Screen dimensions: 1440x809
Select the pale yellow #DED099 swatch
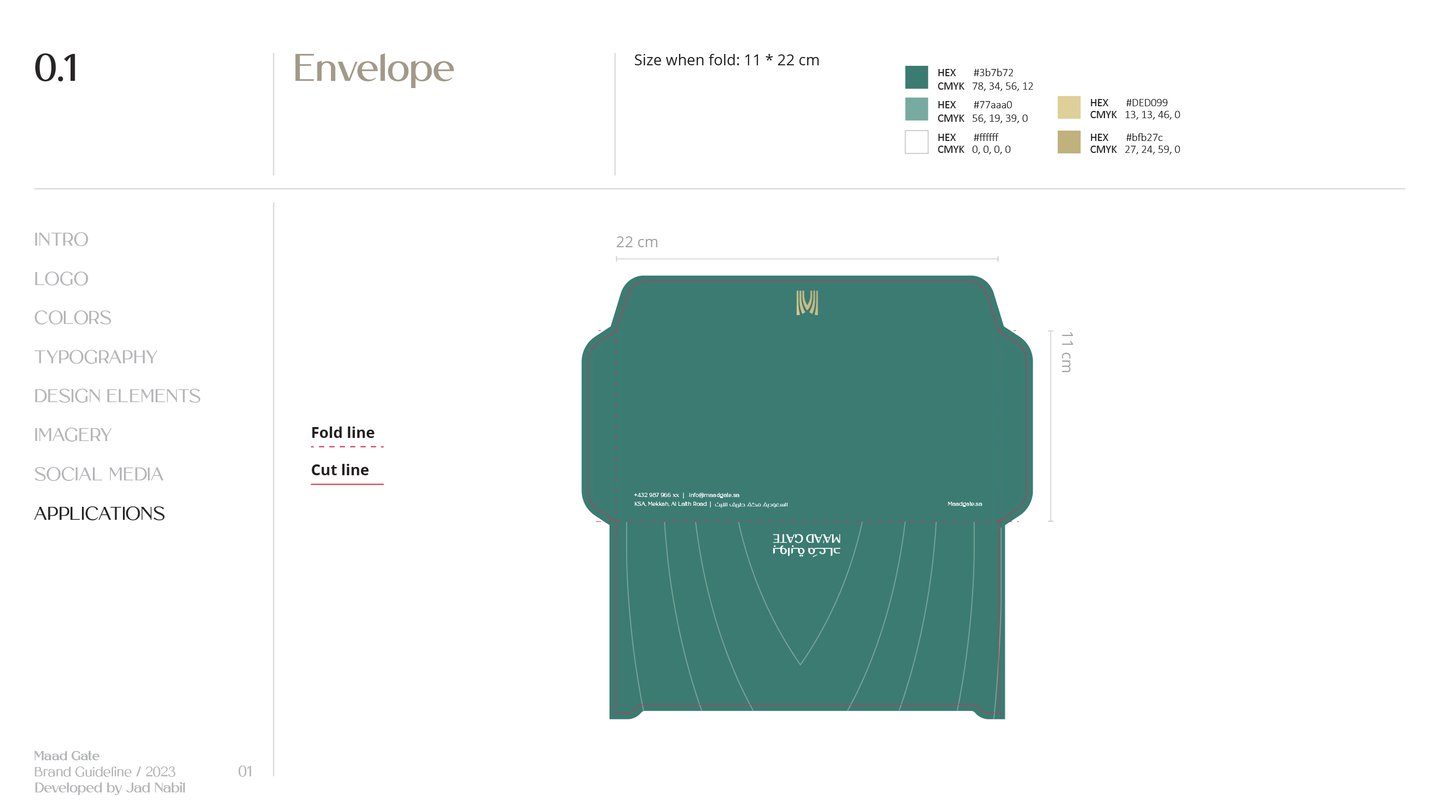point(1069,108)
